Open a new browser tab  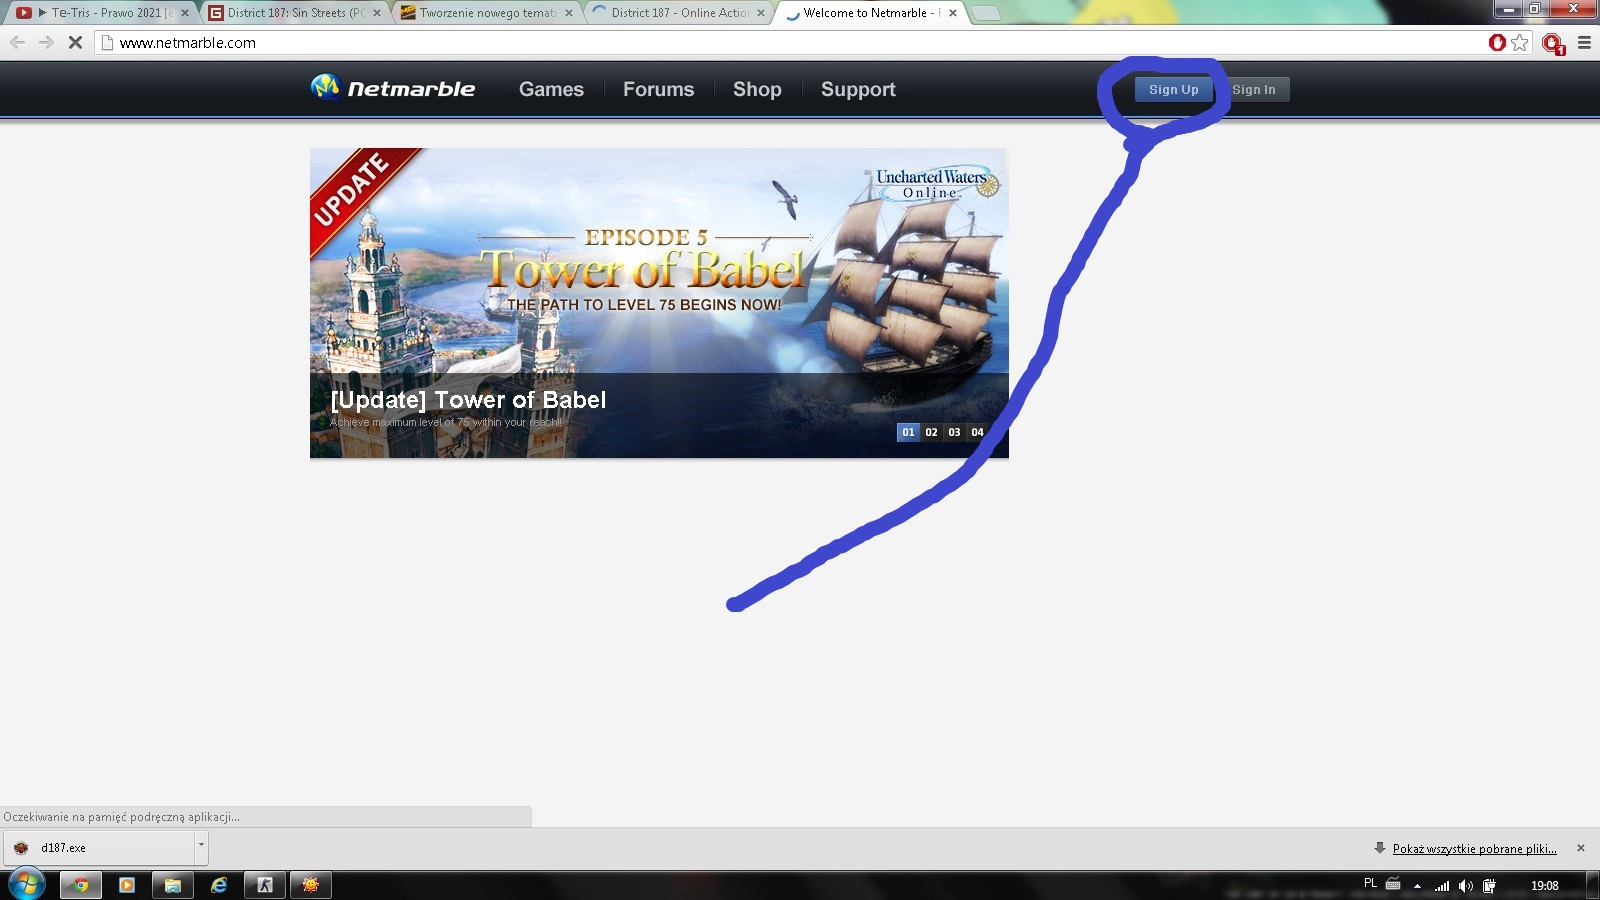(986, 13)
